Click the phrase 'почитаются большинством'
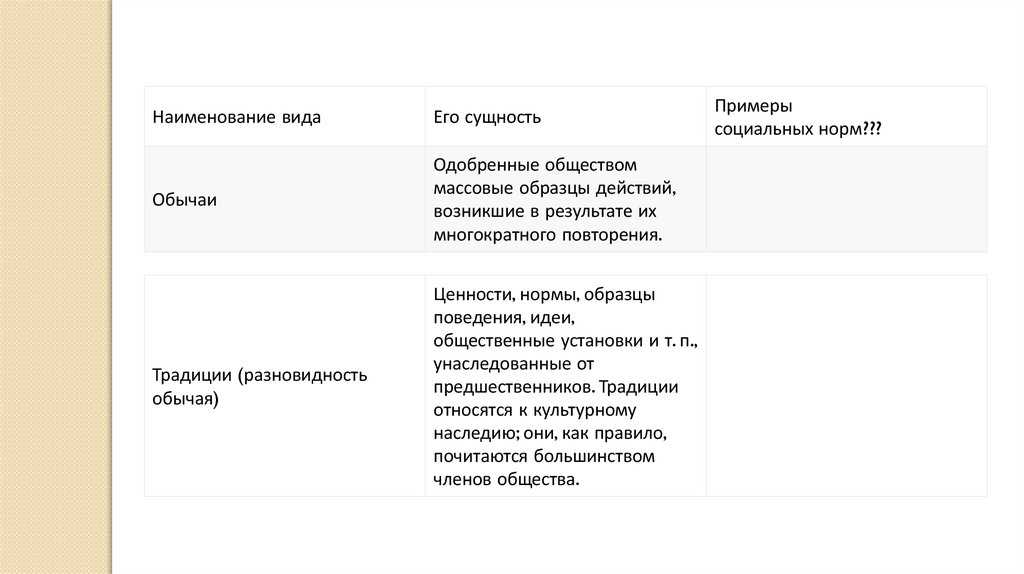 [544, 457]
